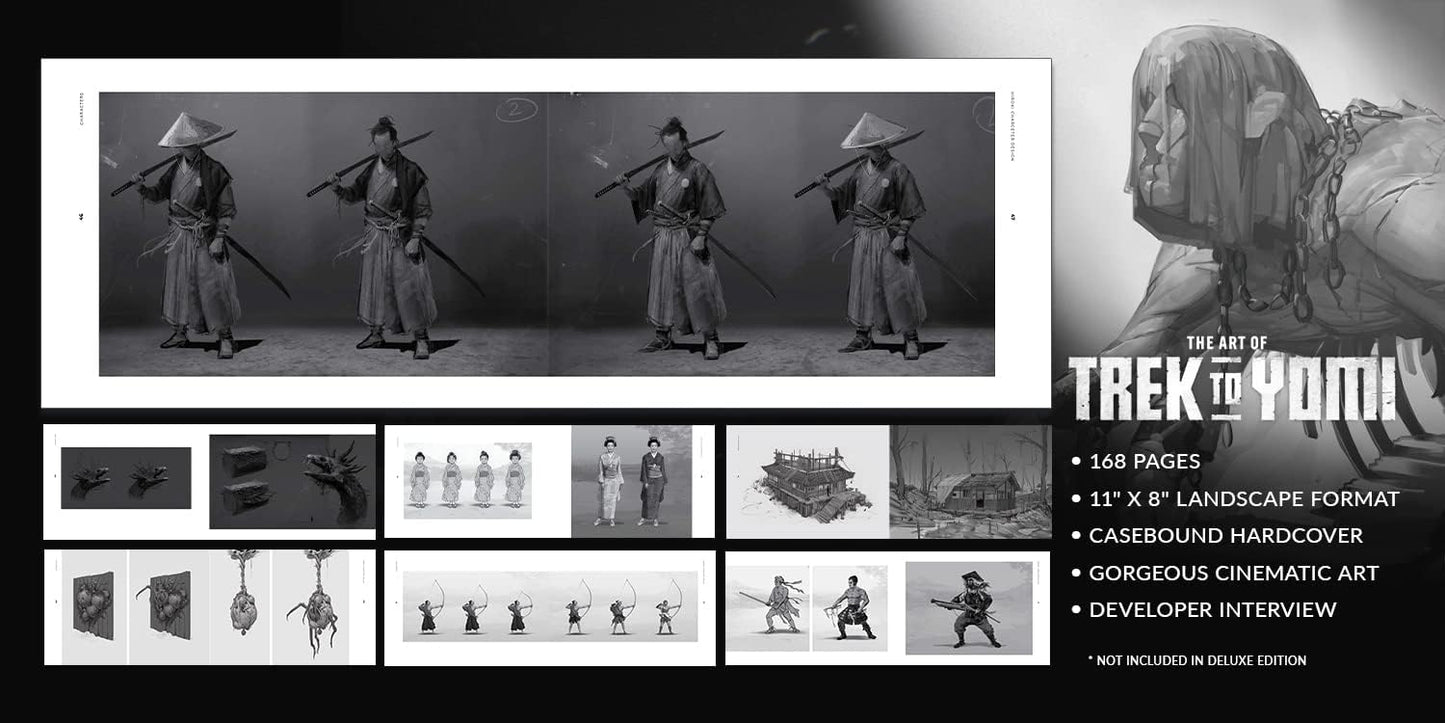1445x723 pixels.
Task: Open the kimono women character spread
Action: click(549, 481)
